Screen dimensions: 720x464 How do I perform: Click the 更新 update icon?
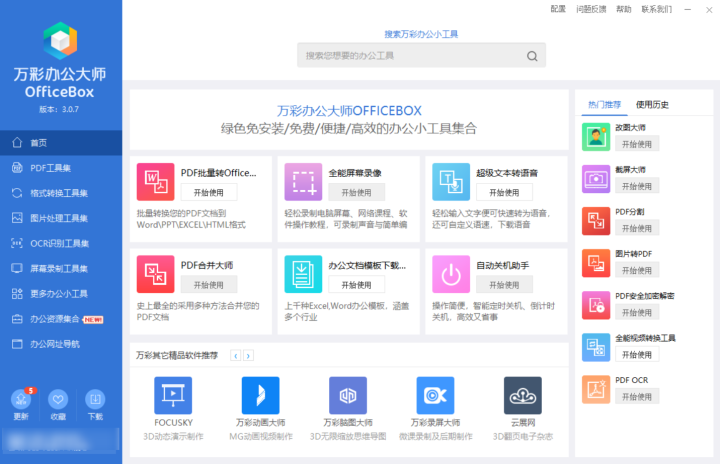pos(21,399)
